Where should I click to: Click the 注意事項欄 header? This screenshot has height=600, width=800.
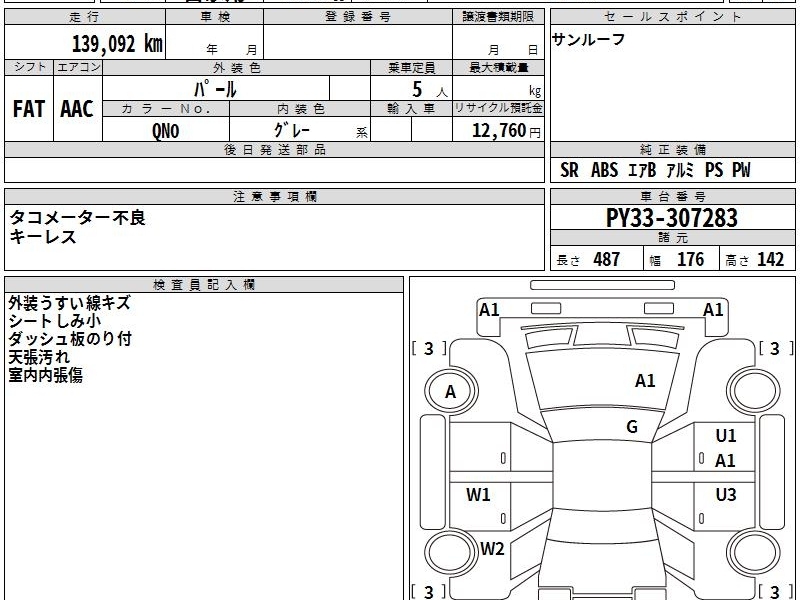point(274,196)
